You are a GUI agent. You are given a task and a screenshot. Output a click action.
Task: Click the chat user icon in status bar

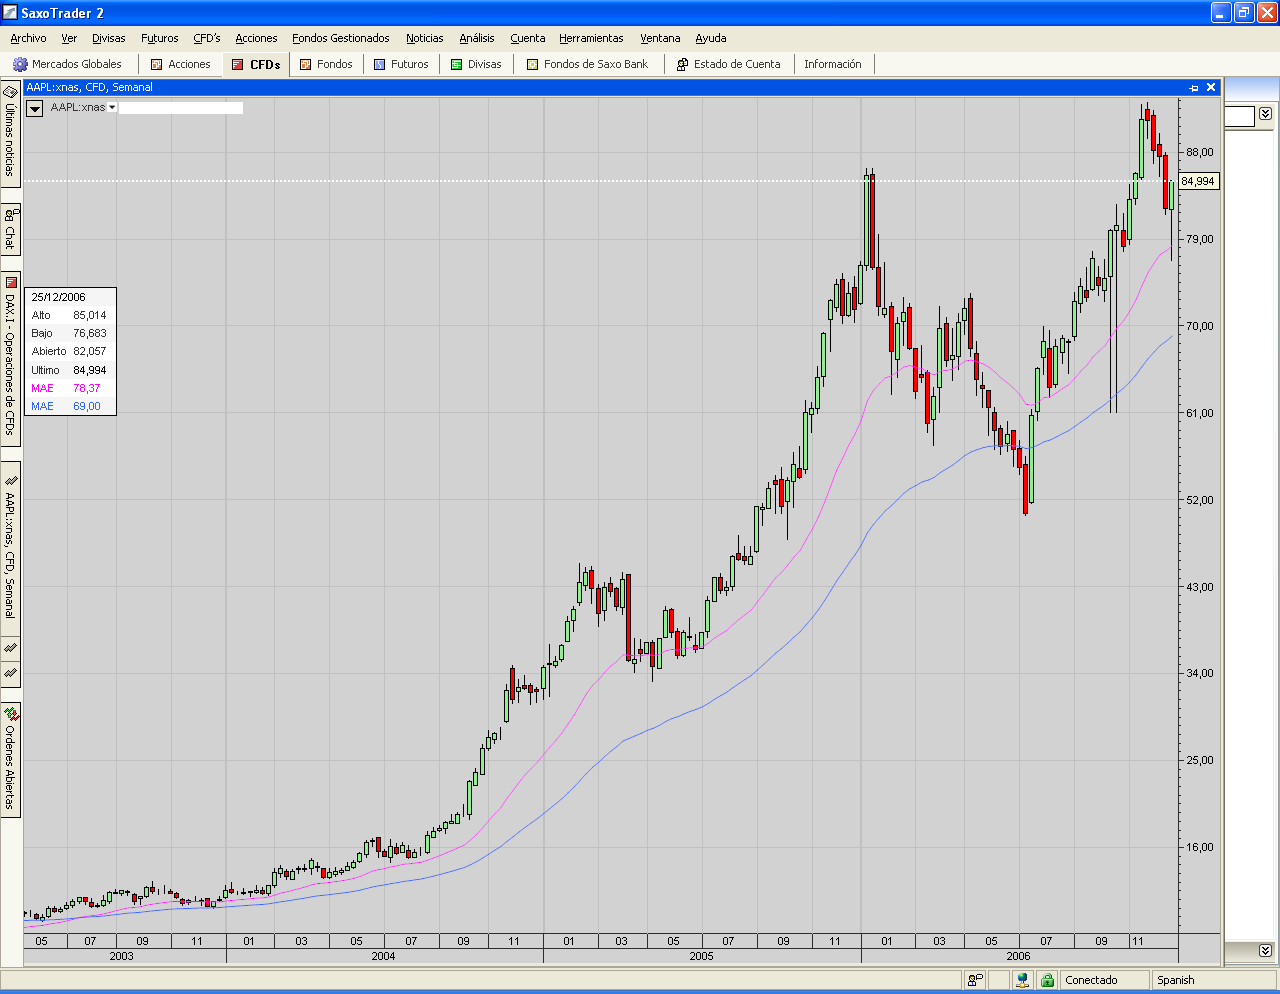pos(975,980)
